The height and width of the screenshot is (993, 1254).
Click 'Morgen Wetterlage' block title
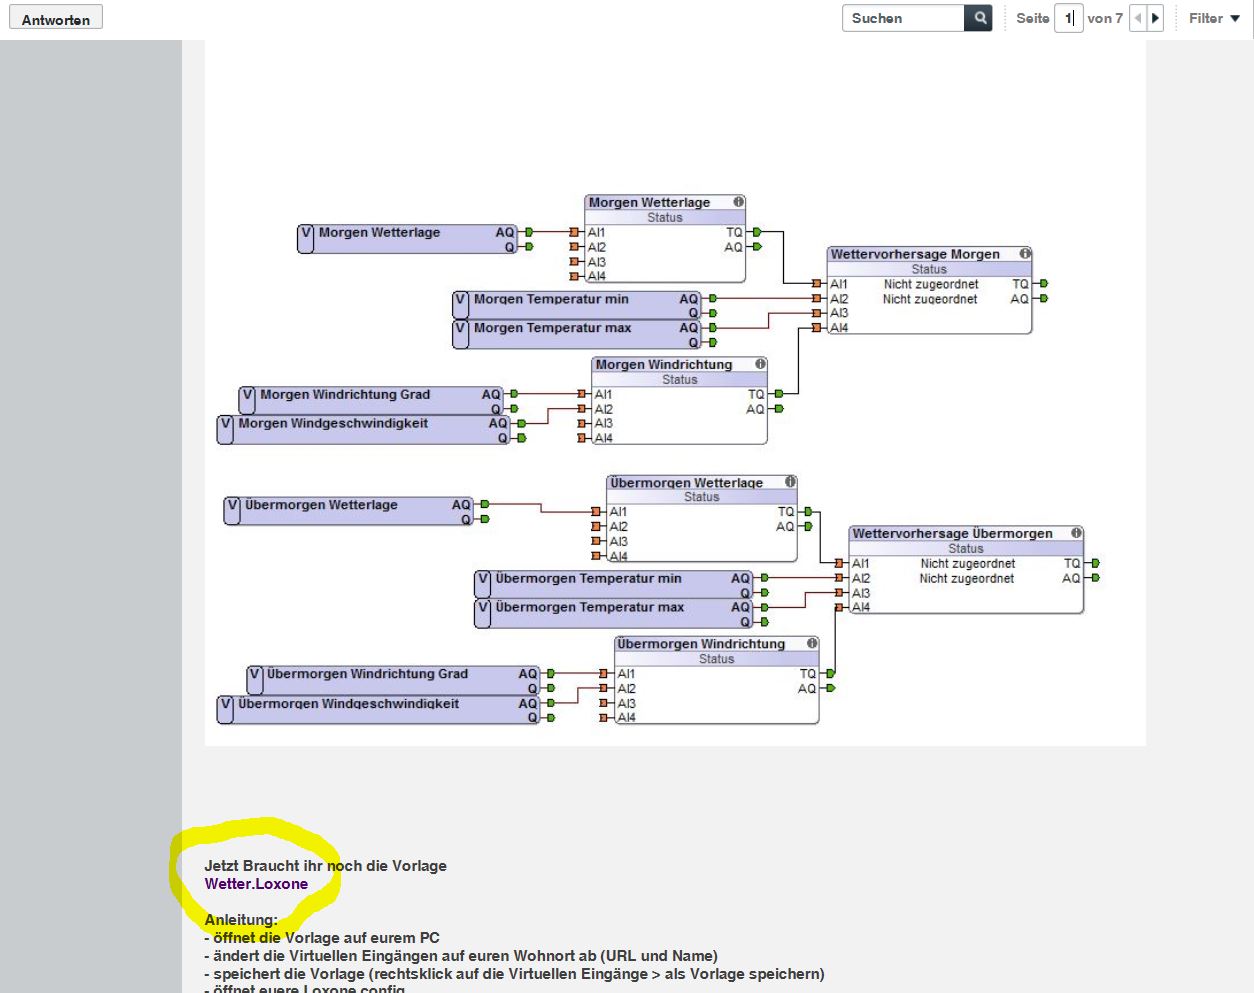click(x=649, y=202)
